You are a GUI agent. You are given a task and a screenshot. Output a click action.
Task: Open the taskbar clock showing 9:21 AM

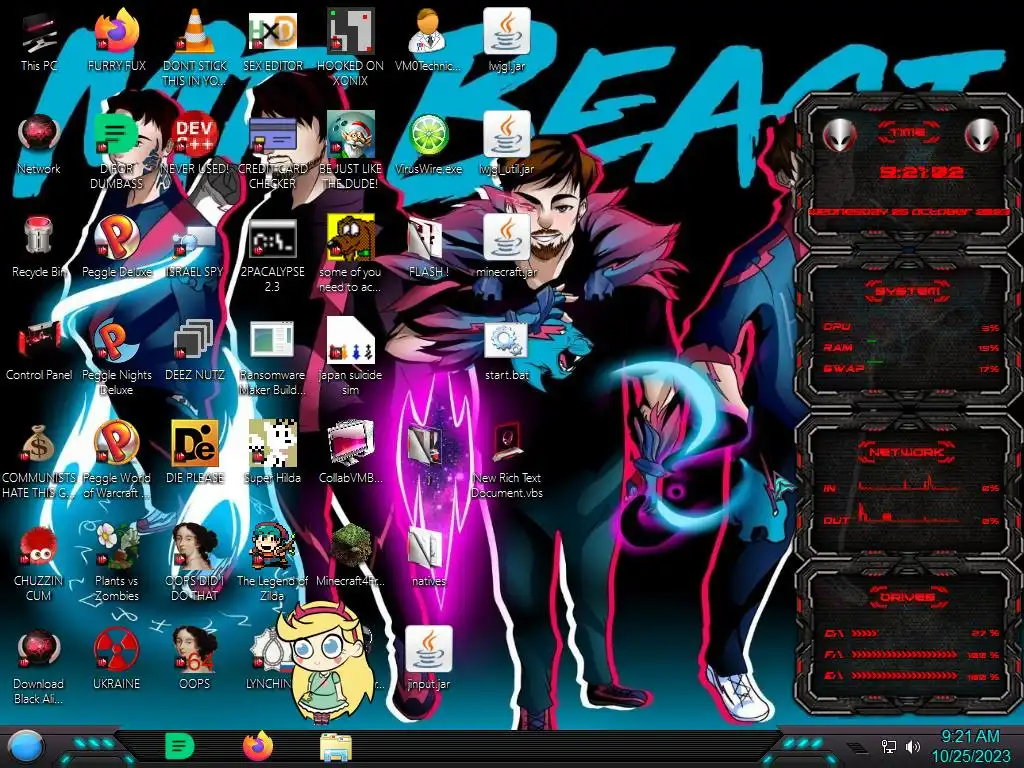(x=970, y=746)
